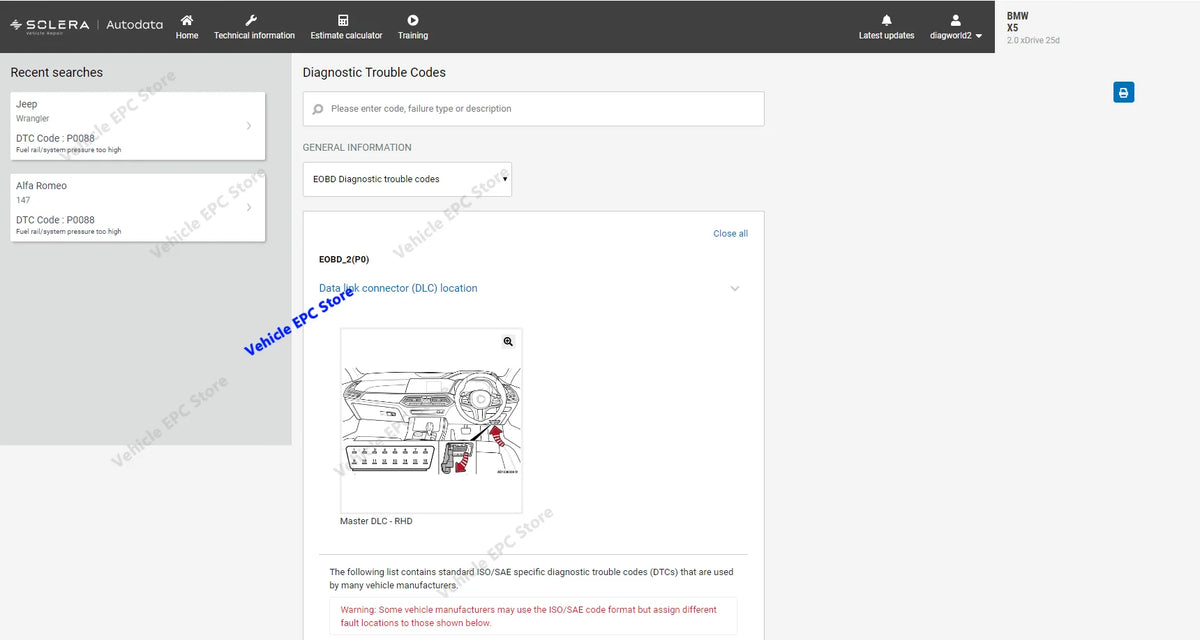Viewport: 1200px width, 640px height.
Task: Click 2.0 xDrive 25d engine text
Action: (1033, 41)
